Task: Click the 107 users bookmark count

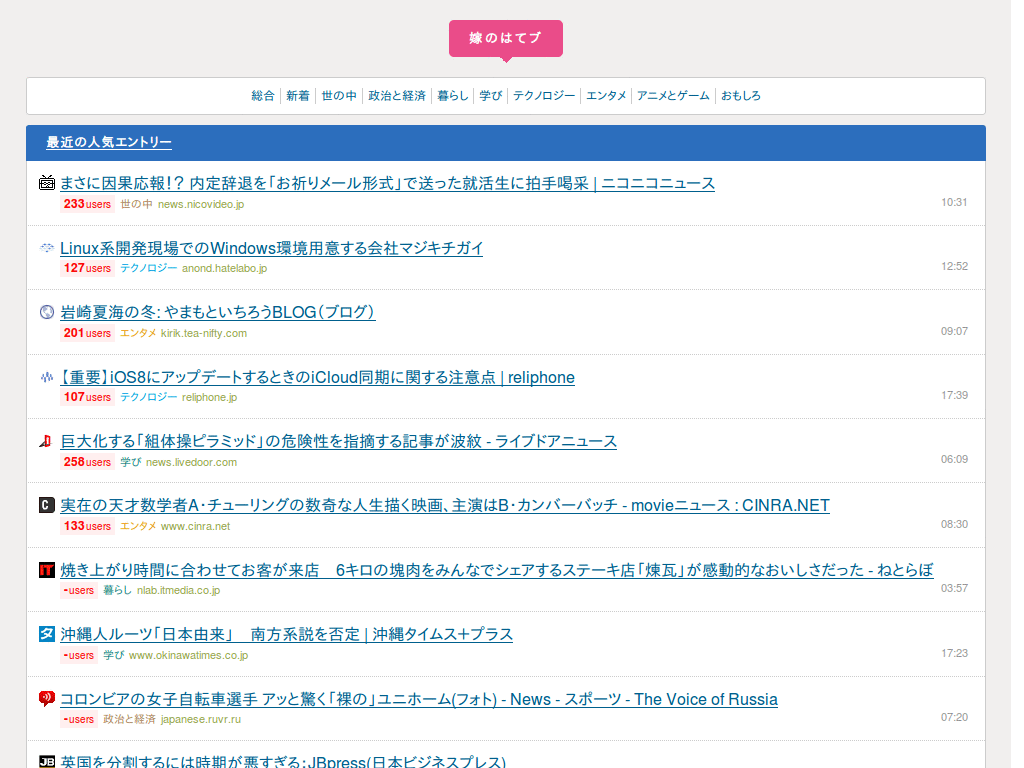Action: tap(87, 397)
